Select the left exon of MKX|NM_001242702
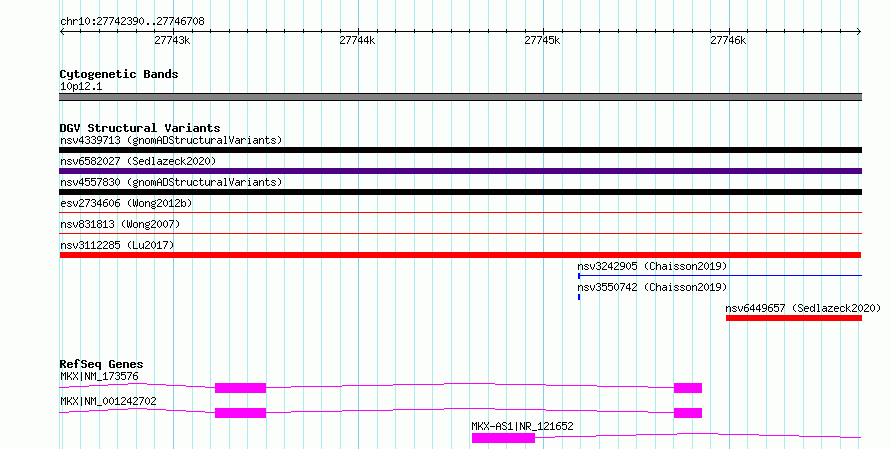The image size is (890, 449). tap(241, 413)
